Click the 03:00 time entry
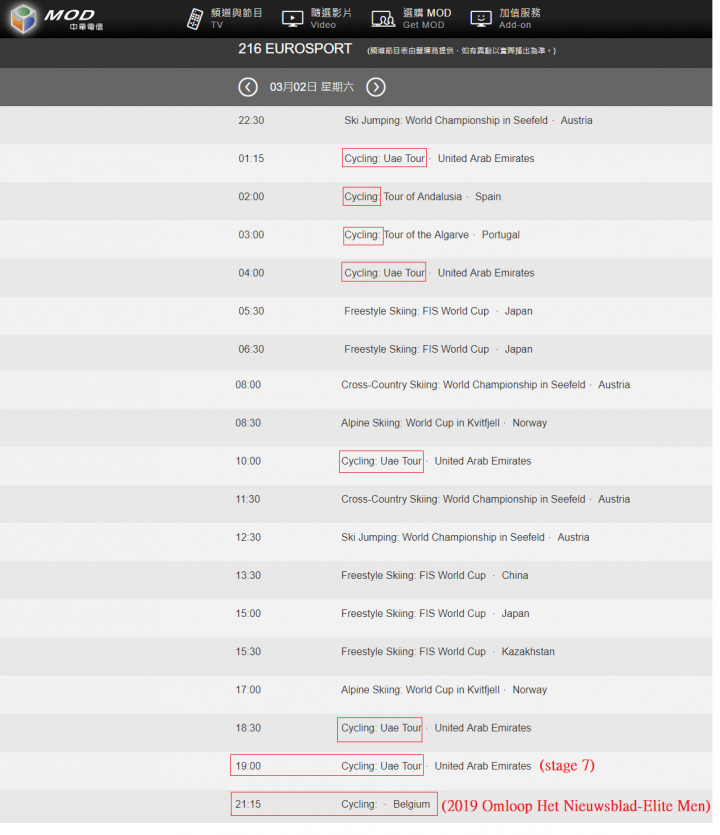Image resolution: width=720 pixels, height=835 pixels. tap(251, 235)
